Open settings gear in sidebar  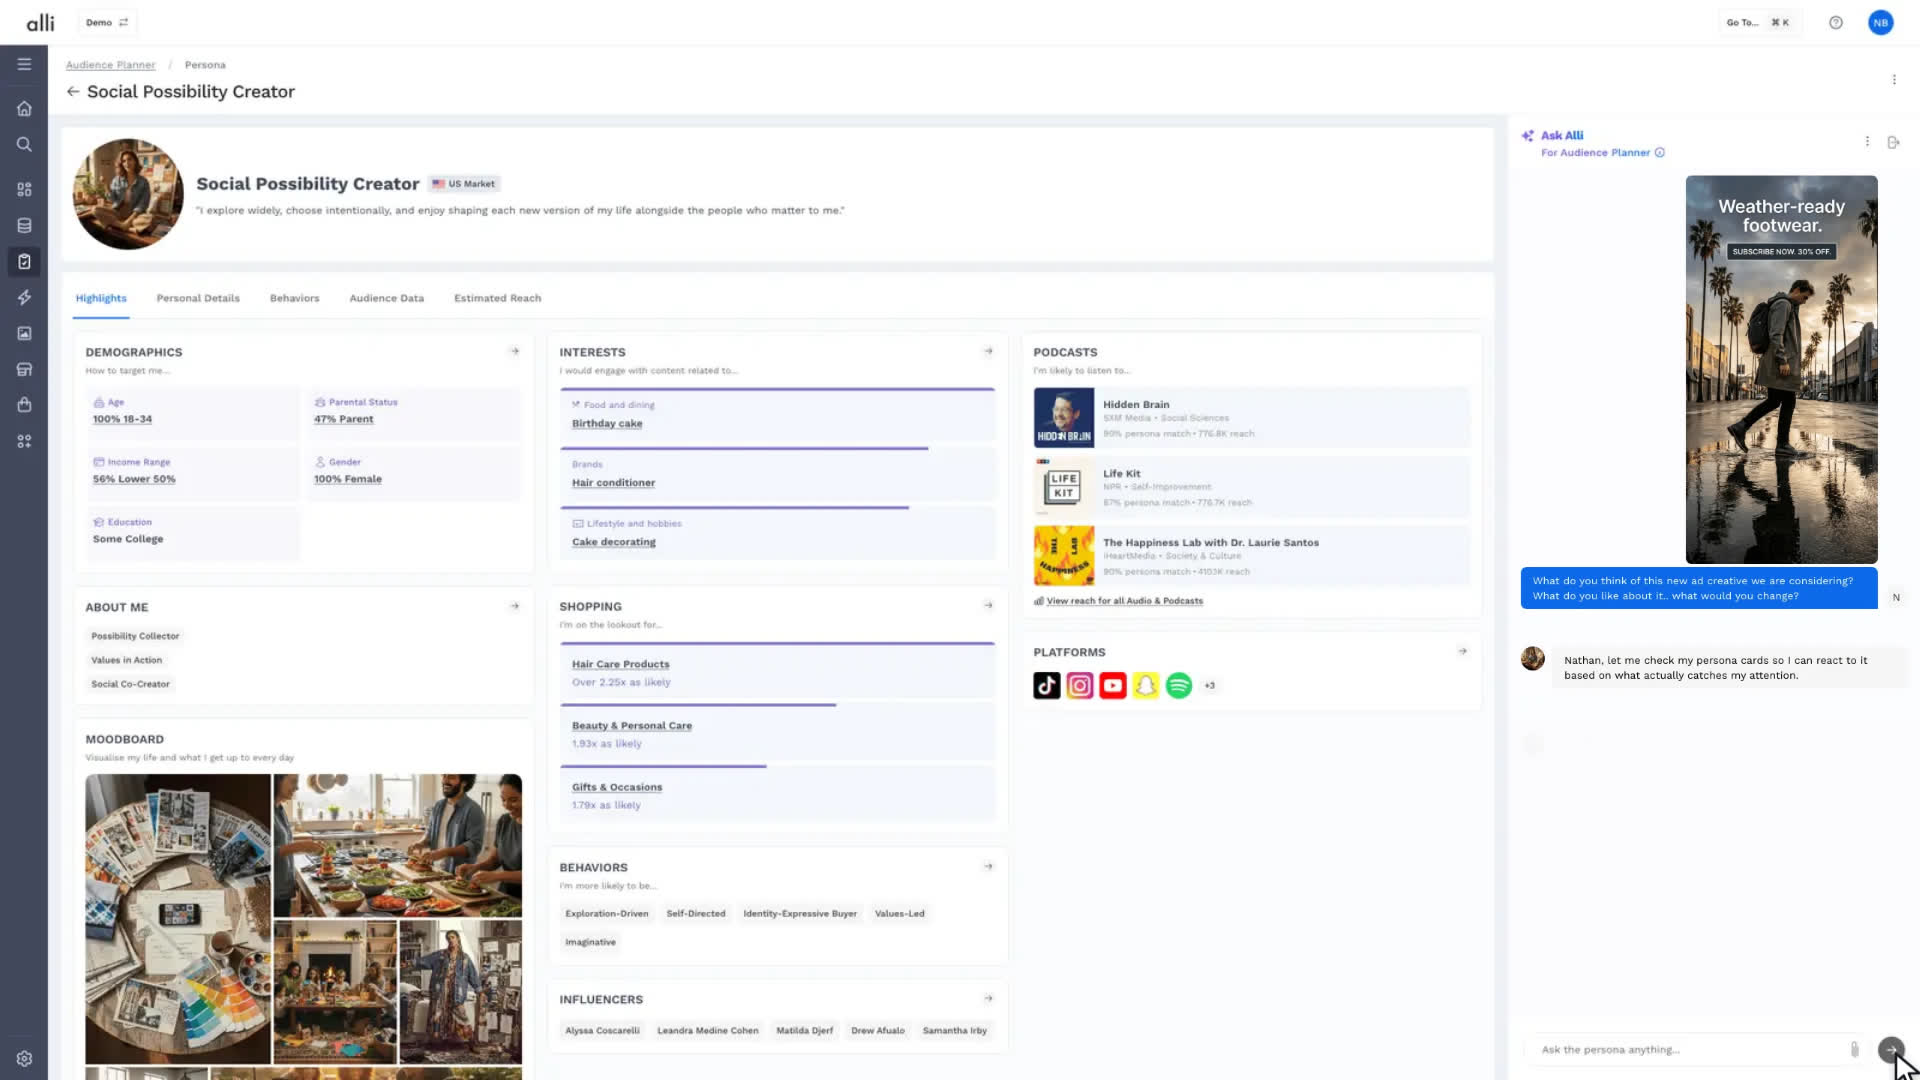24,1059
